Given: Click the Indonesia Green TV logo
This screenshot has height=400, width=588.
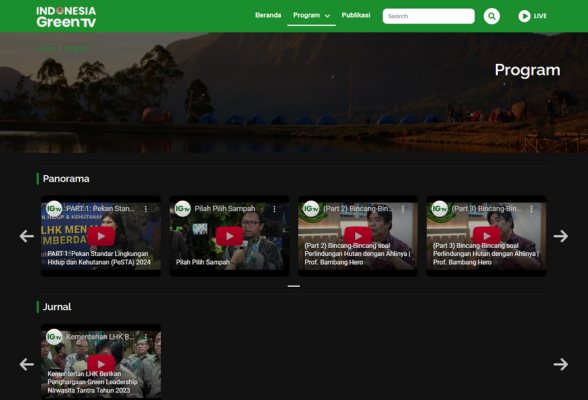Looking at the screenshot, I should pyautogui.click(x=66, y=17).
